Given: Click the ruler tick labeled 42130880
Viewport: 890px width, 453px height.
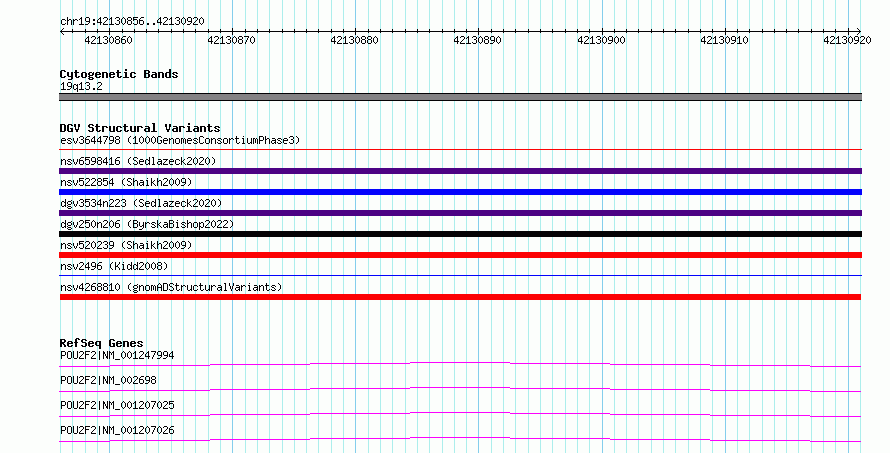Looking at the screenshot, I should [355, 40].
